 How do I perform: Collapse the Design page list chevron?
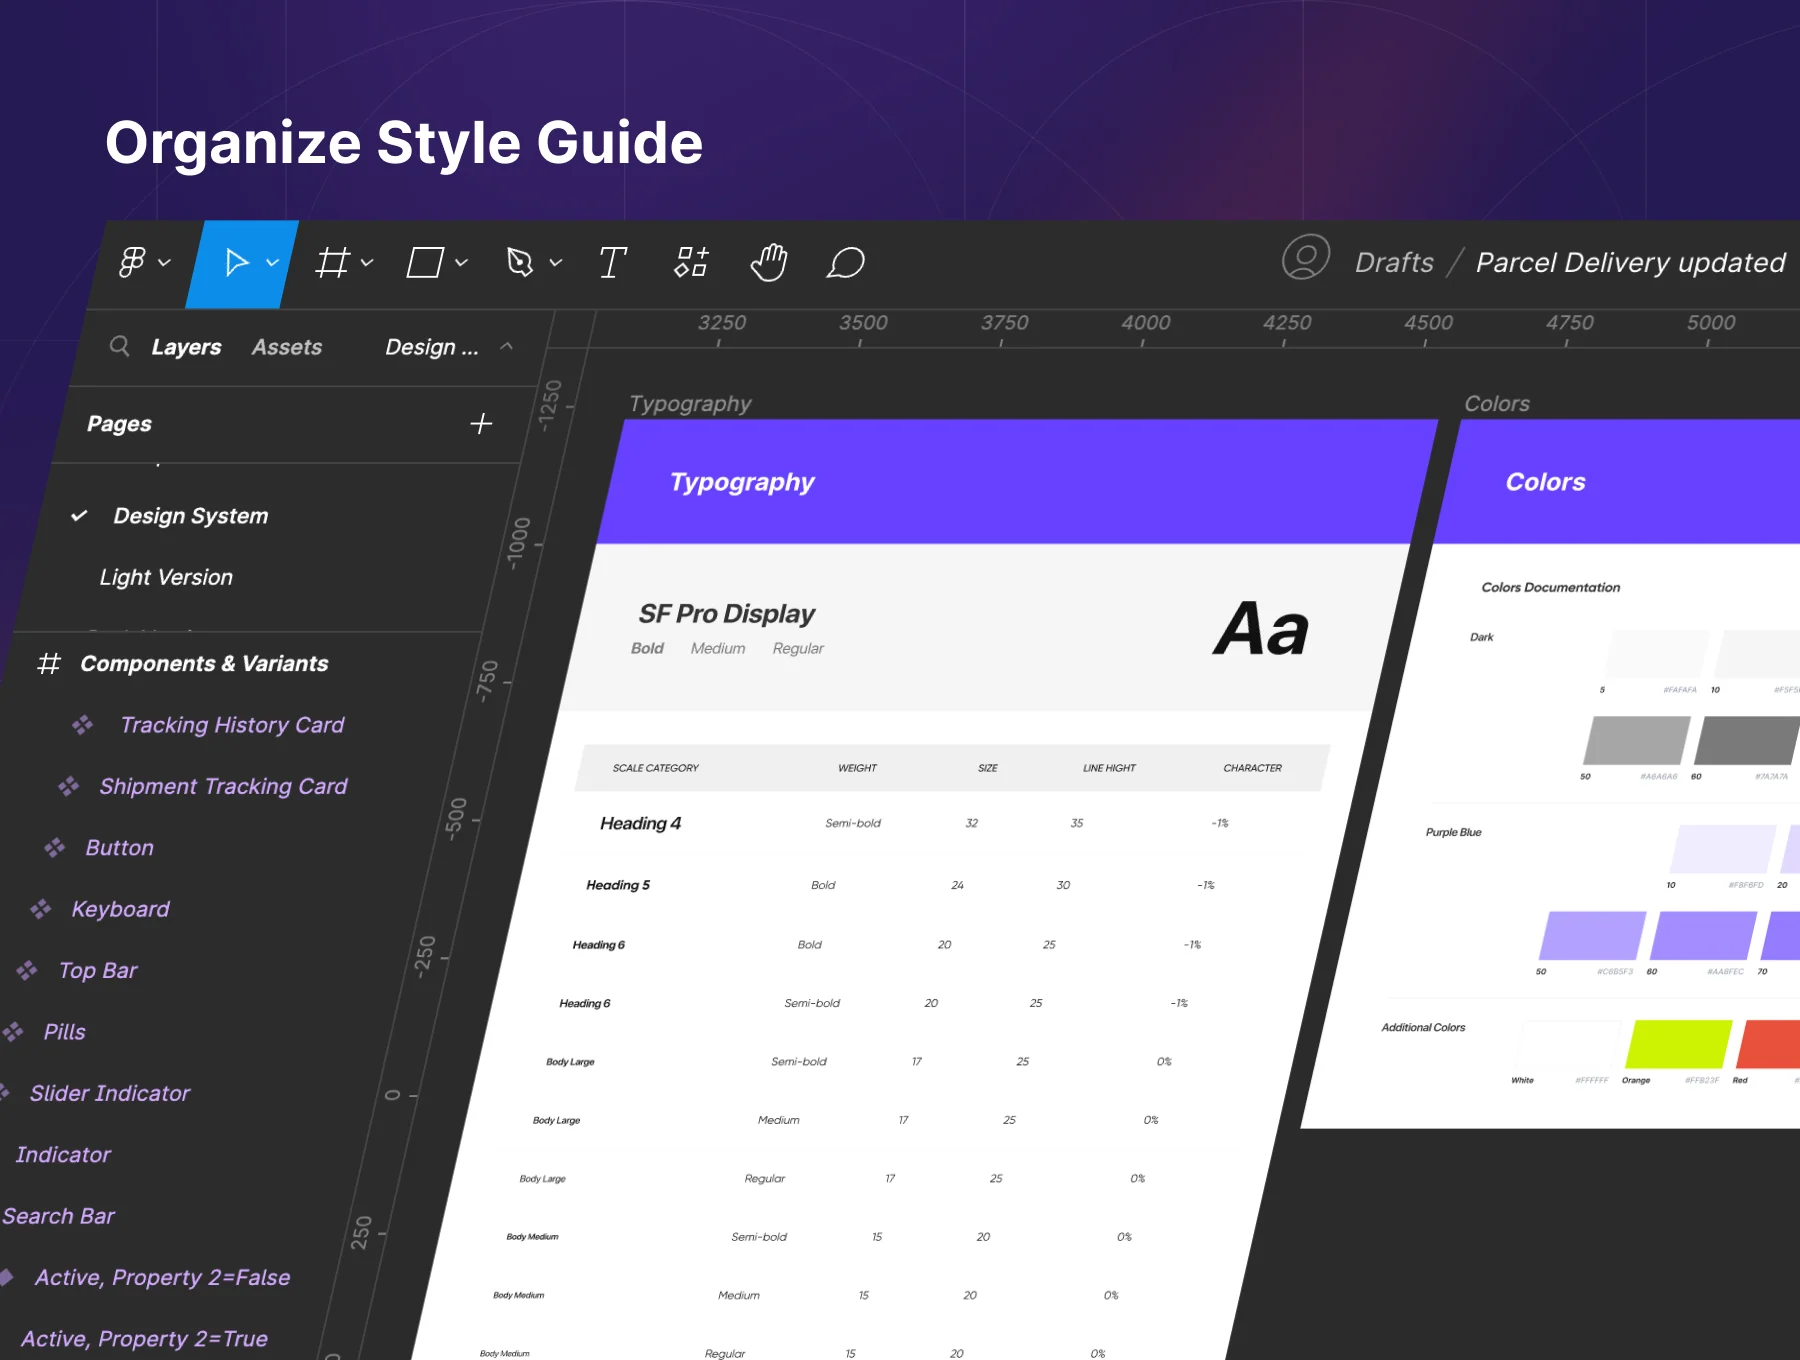click(x=507, y=346)
